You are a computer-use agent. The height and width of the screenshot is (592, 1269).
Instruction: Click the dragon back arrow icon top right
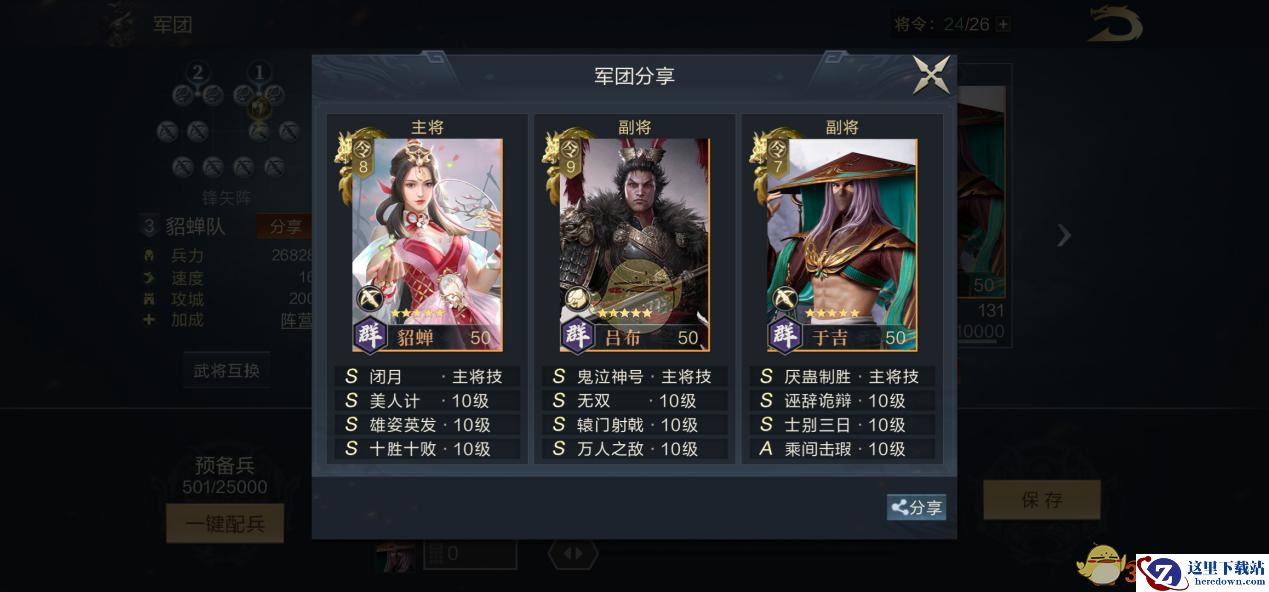pyautogui.click(x=1116, y=25)
